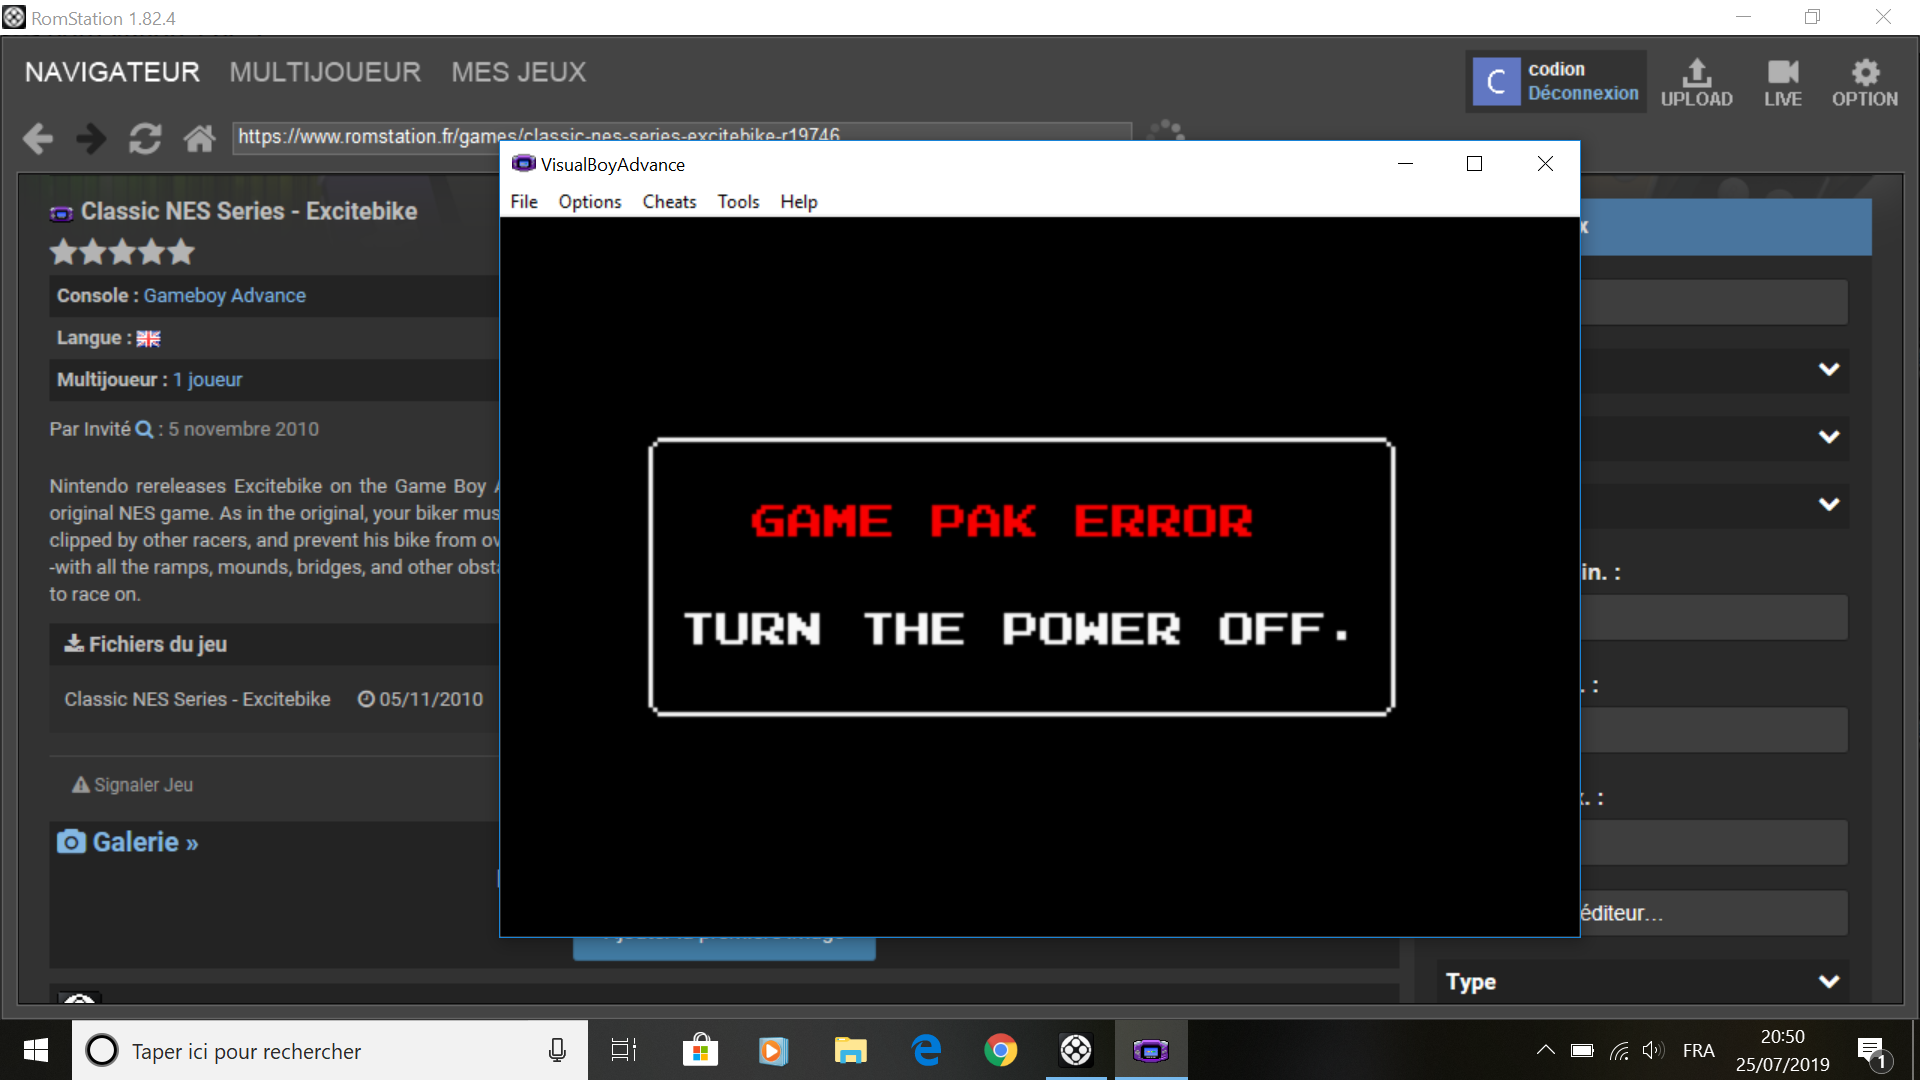Click the magnifier icon next to Invité
Image resolution: width=1920 pixels, height=1080 pixels.
click(144, 429)
